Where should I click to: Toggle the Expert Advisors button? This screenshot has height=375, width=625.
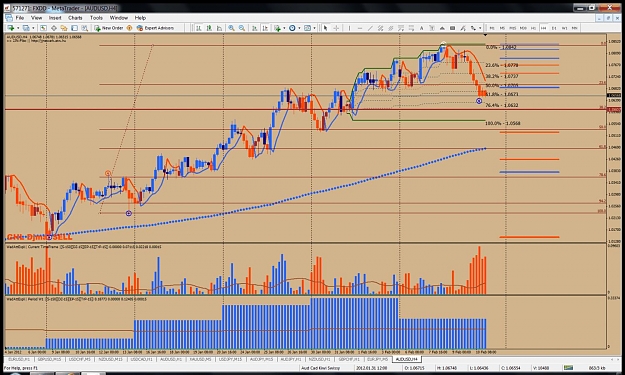tap(155, 28)
